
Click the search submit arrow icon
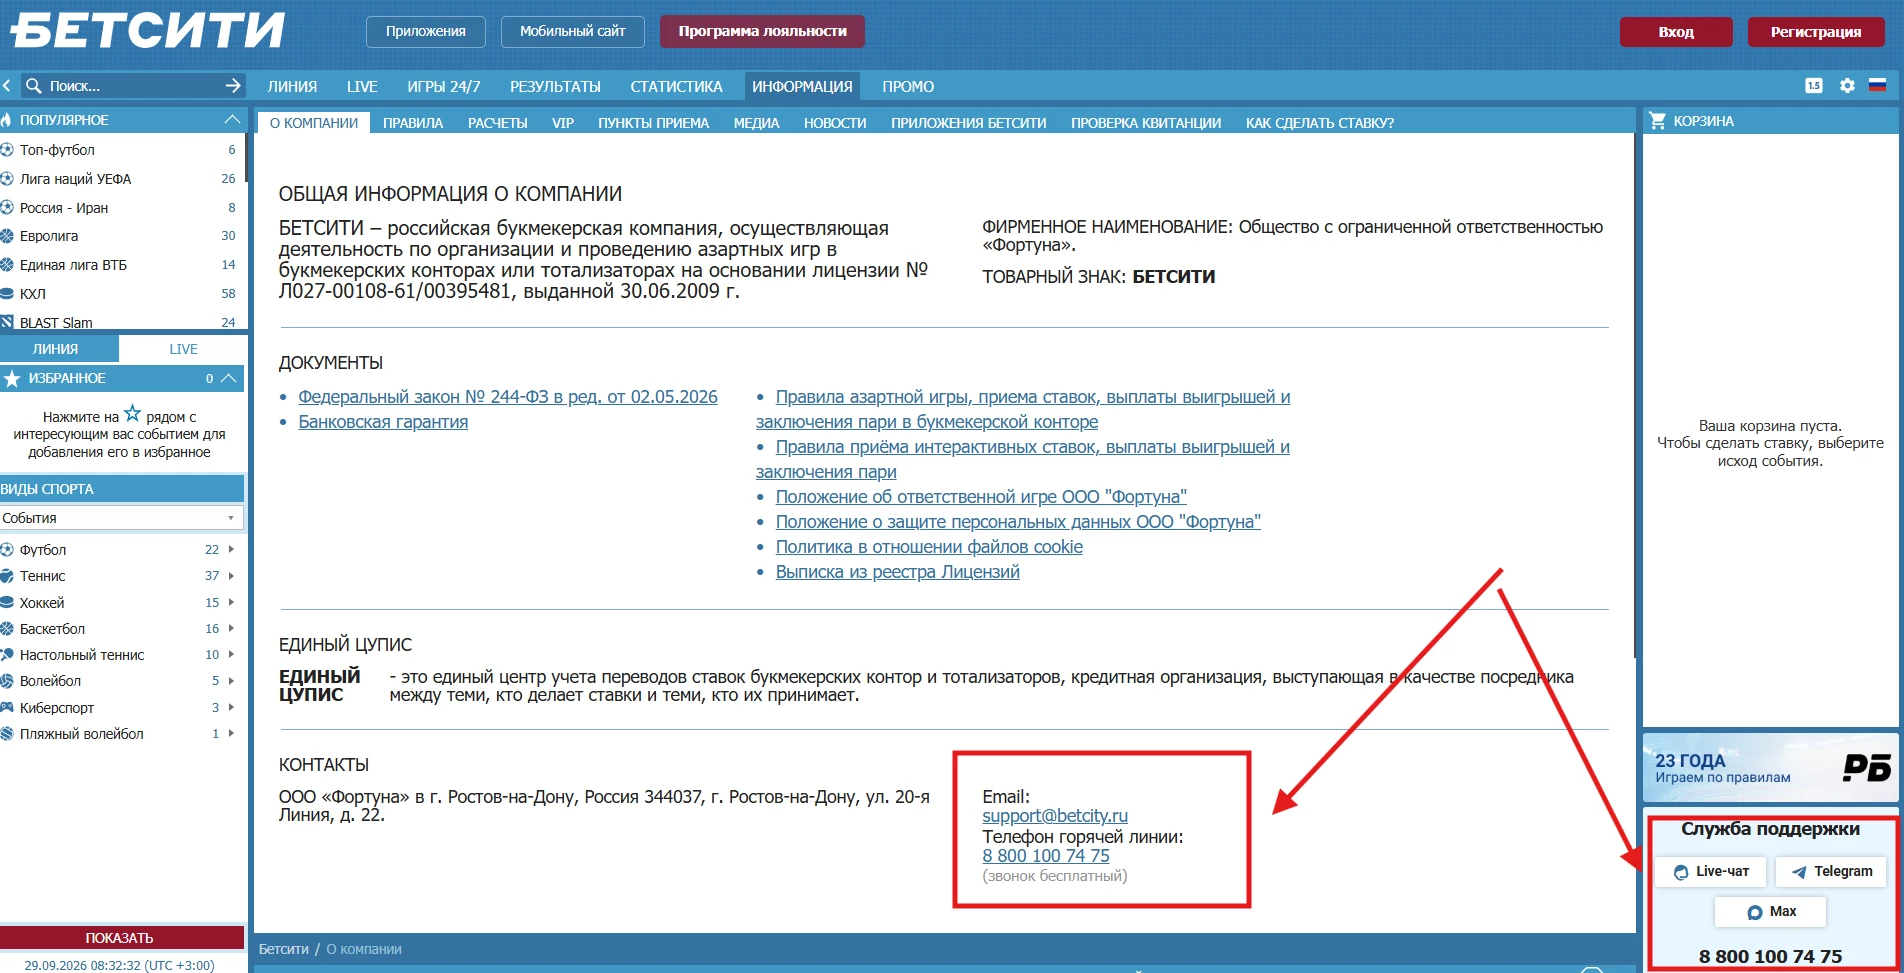pos(233,86)
